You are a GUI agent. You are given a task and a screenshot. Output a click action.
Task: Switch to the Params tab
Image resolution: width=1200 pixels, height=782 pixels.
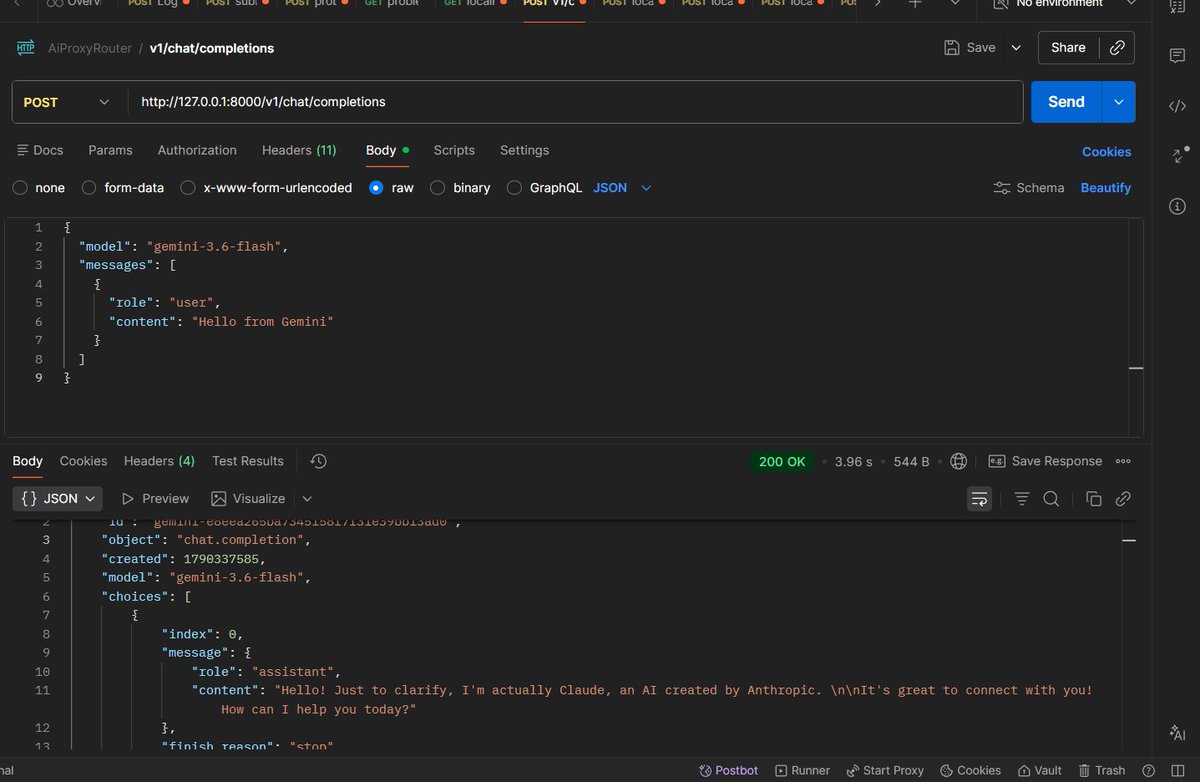[x=110, y=150]
